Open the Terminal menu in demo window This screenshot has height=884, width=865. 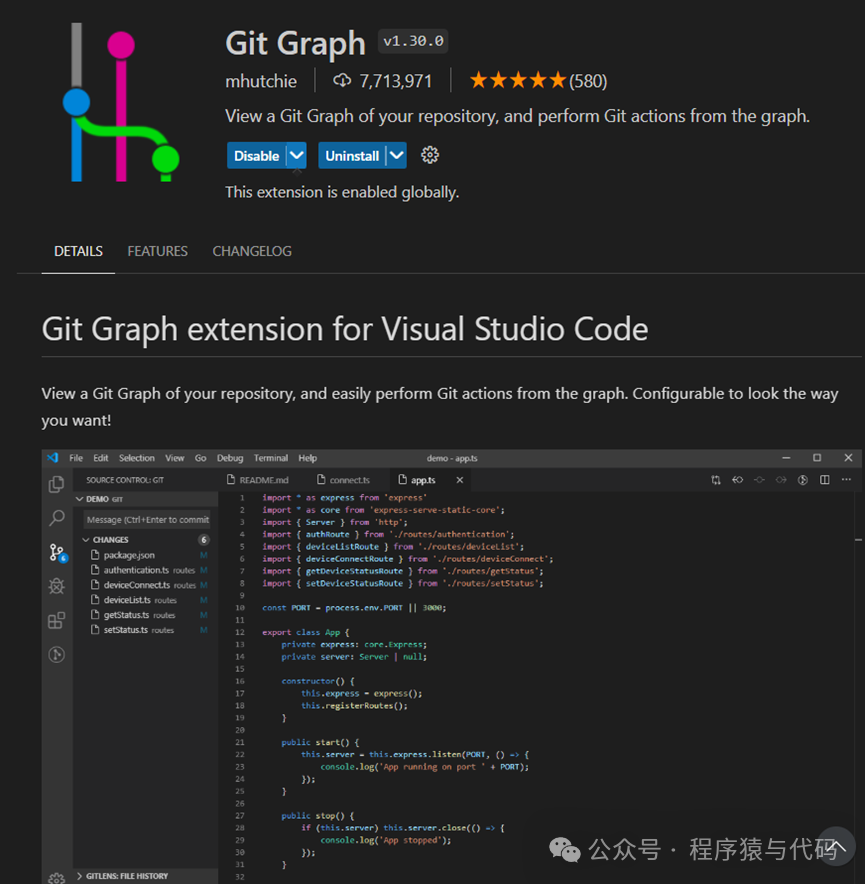click(x=271, y=458)
